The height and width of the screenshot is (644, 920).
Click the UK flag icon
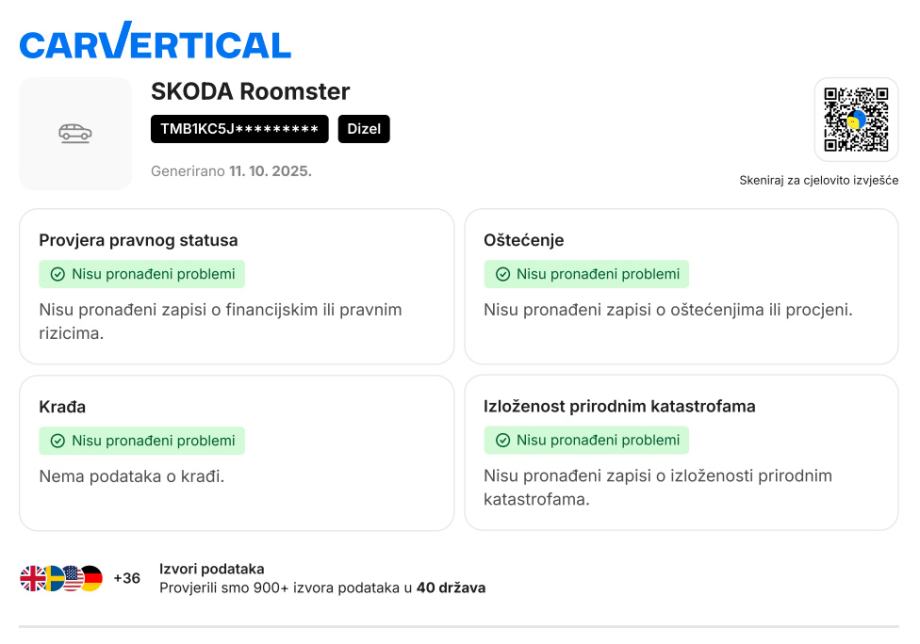[x=32, y=578]
